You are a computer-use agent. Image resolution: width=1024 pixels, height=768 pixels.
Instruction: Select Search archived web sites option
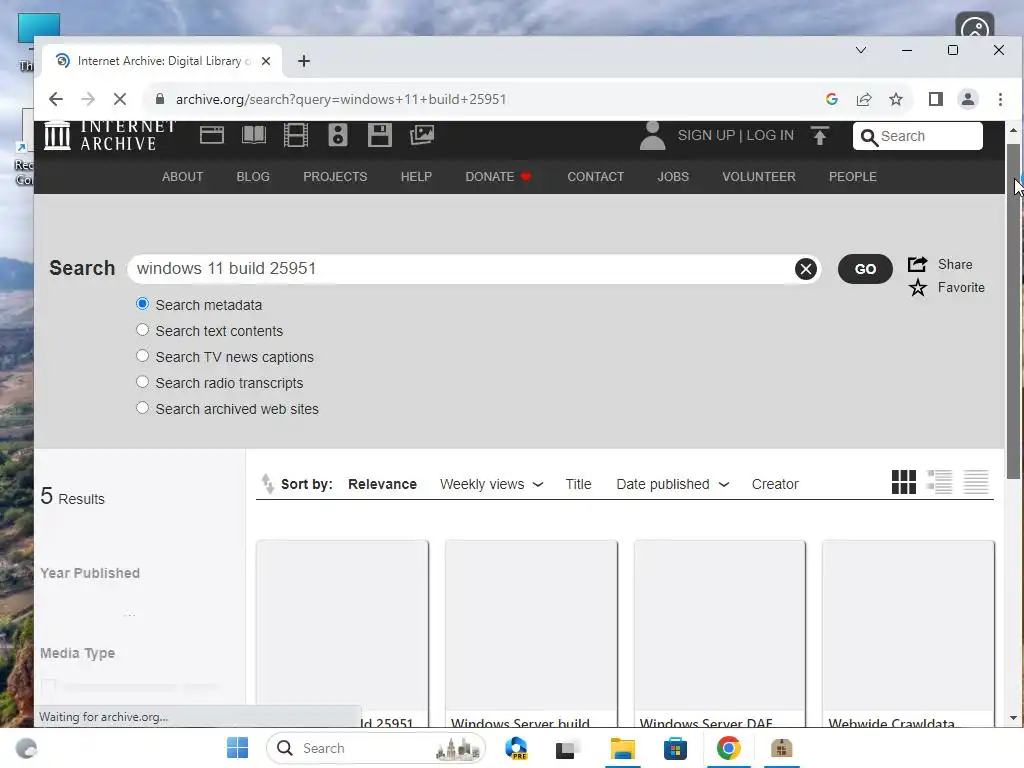pos(142,408)
